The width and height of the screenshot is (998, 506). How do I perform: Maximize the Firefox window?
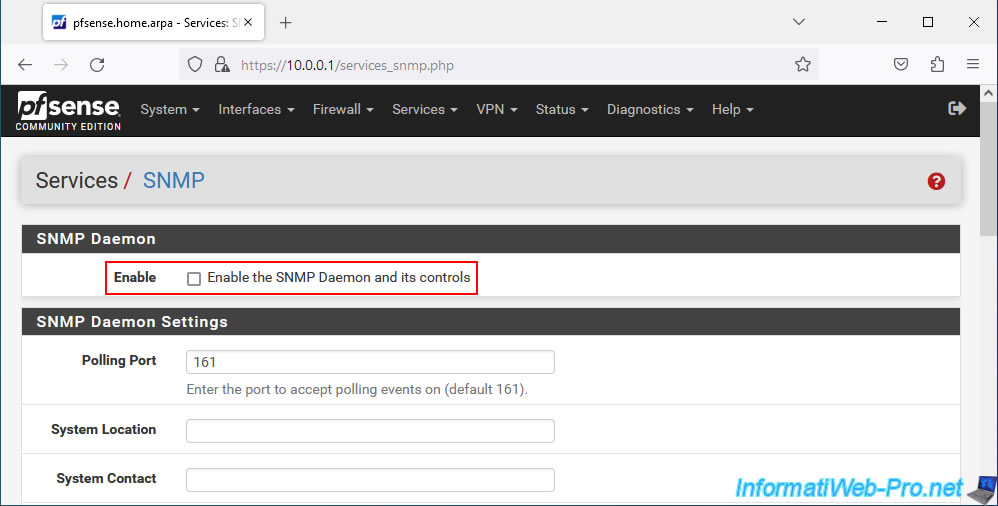pyautogui.click(x=927, y=22)
